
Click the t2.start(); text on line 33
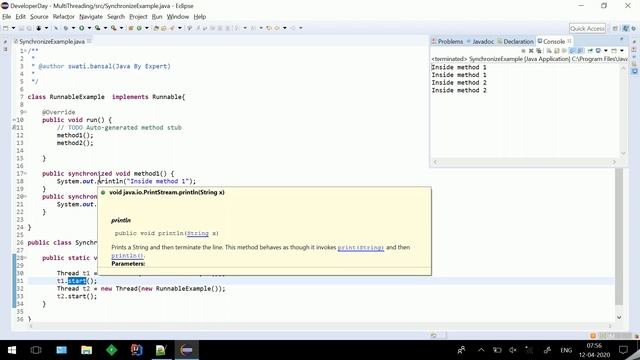pos(77,296)
